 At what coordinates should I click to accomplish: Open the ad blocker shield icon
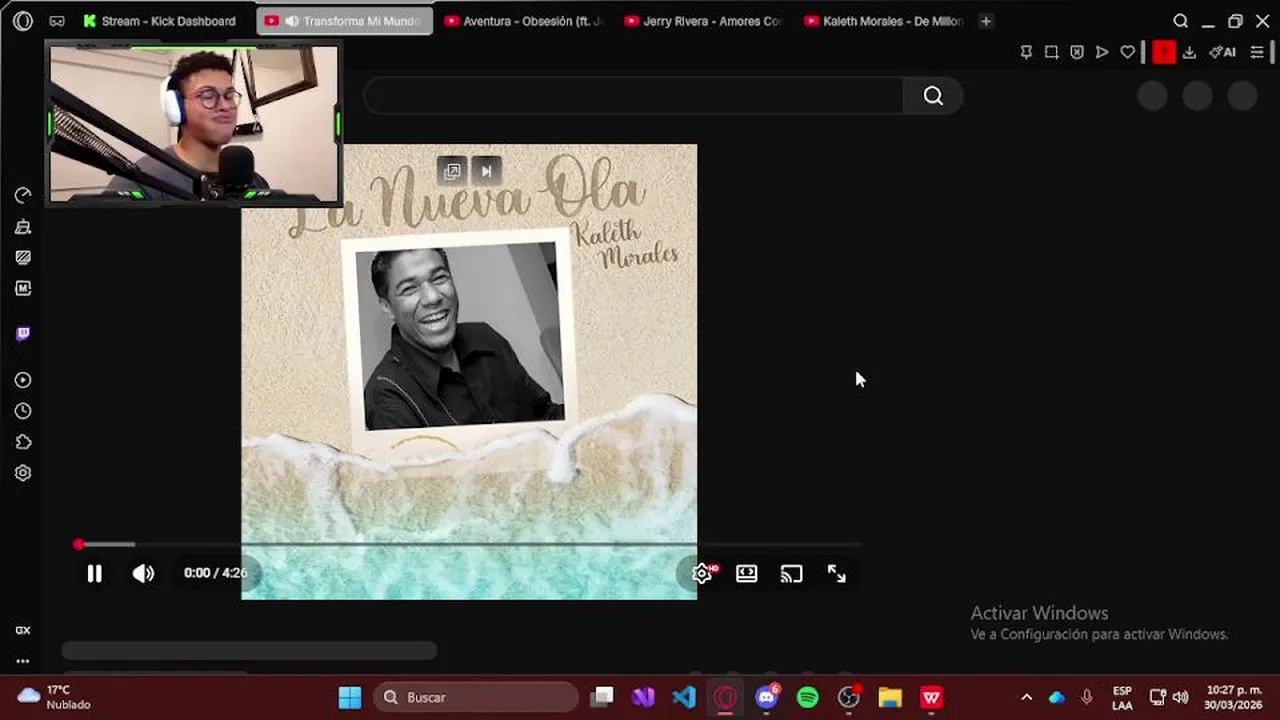tap(1077, 52)
